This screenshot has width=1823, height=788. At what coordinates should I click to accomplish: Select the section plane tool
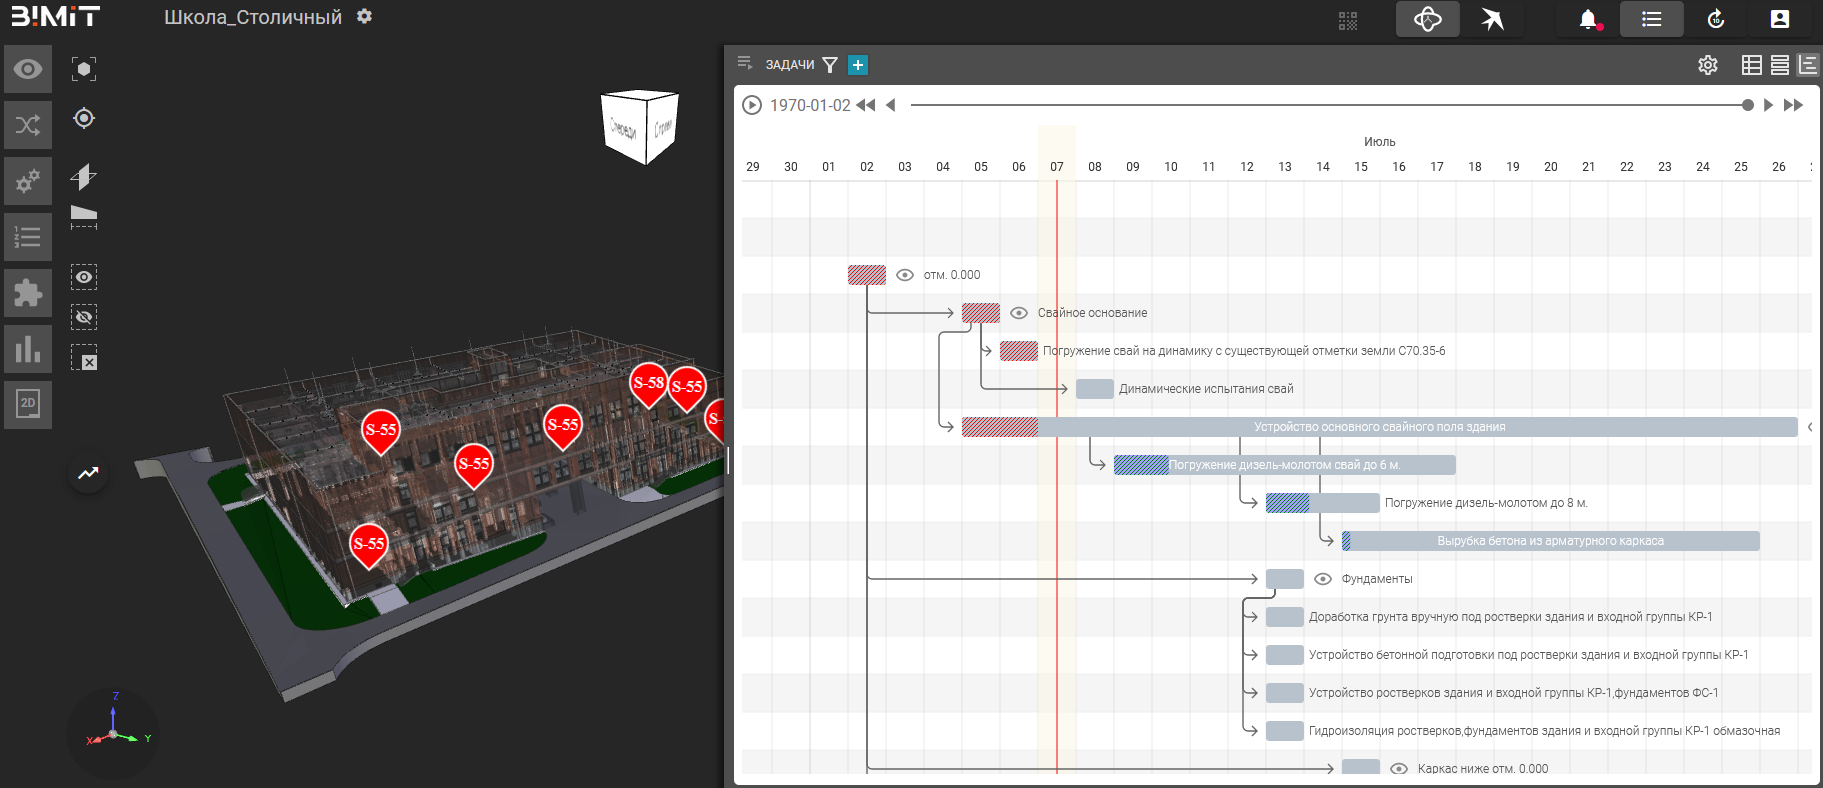click(84, 177)
